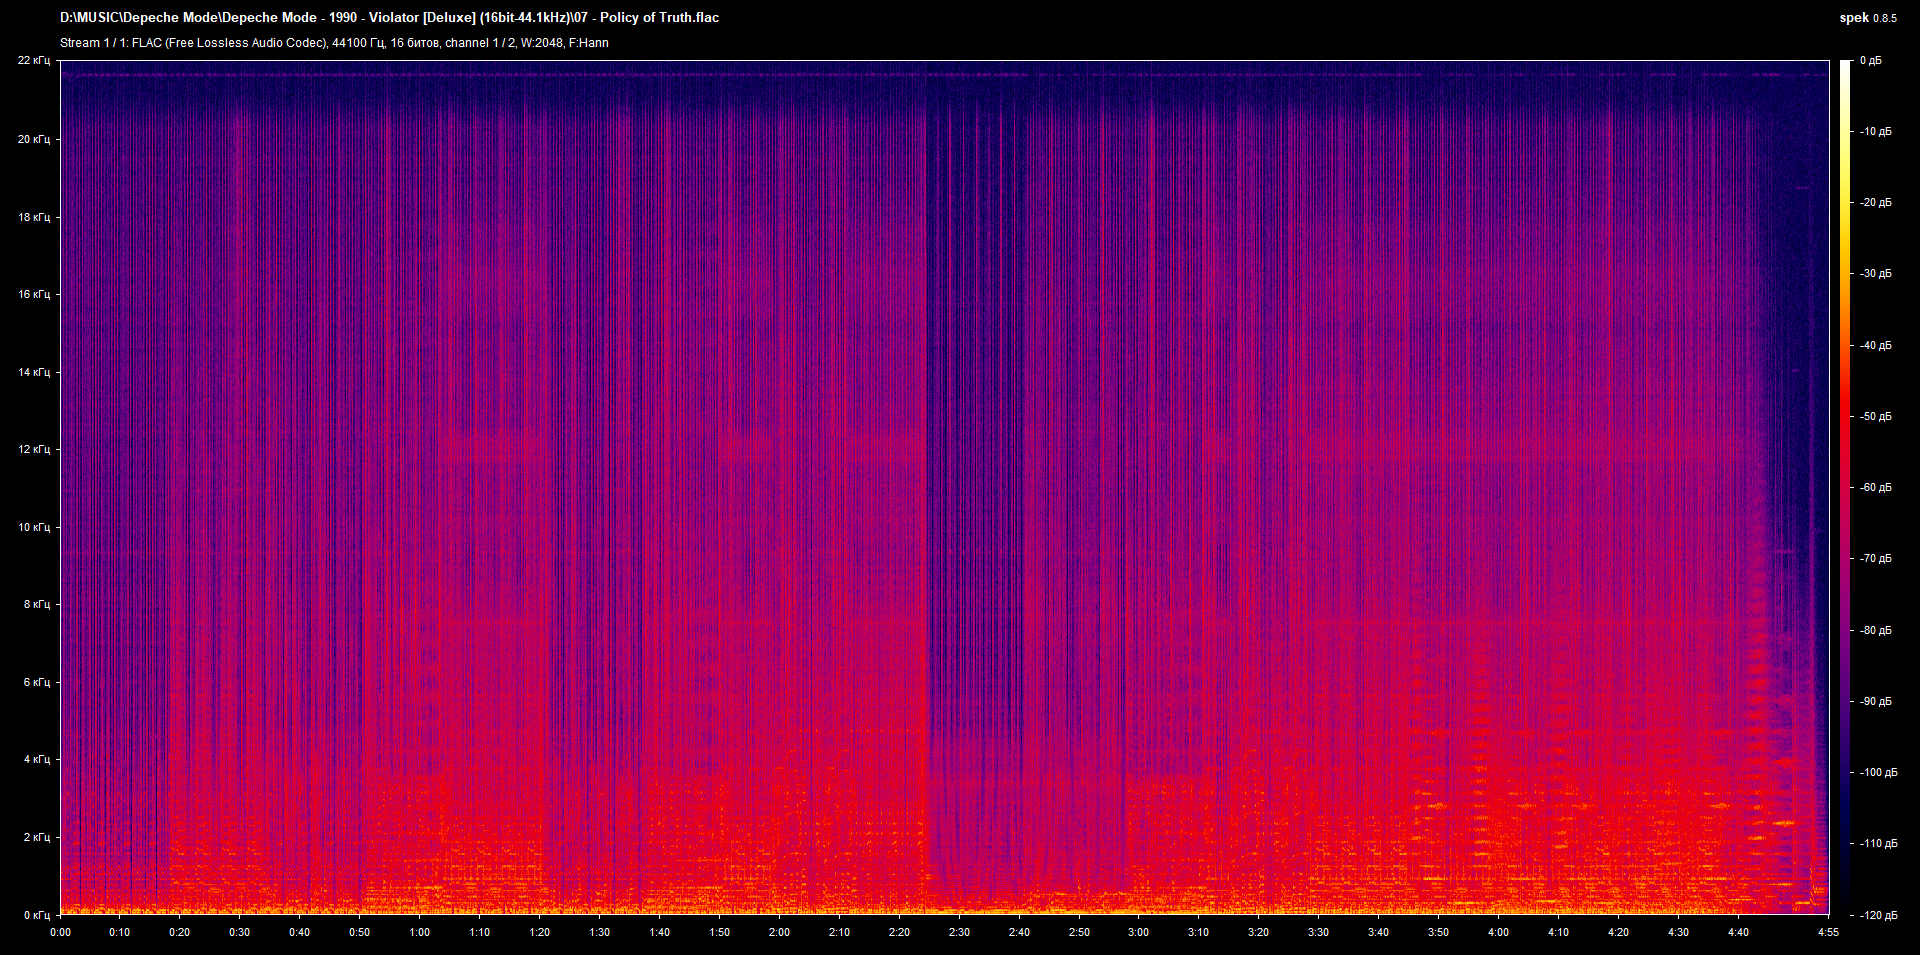
Task: Click the 10 кГц frequency axis label
Action: pyautogui.click(x=34, y=527)
